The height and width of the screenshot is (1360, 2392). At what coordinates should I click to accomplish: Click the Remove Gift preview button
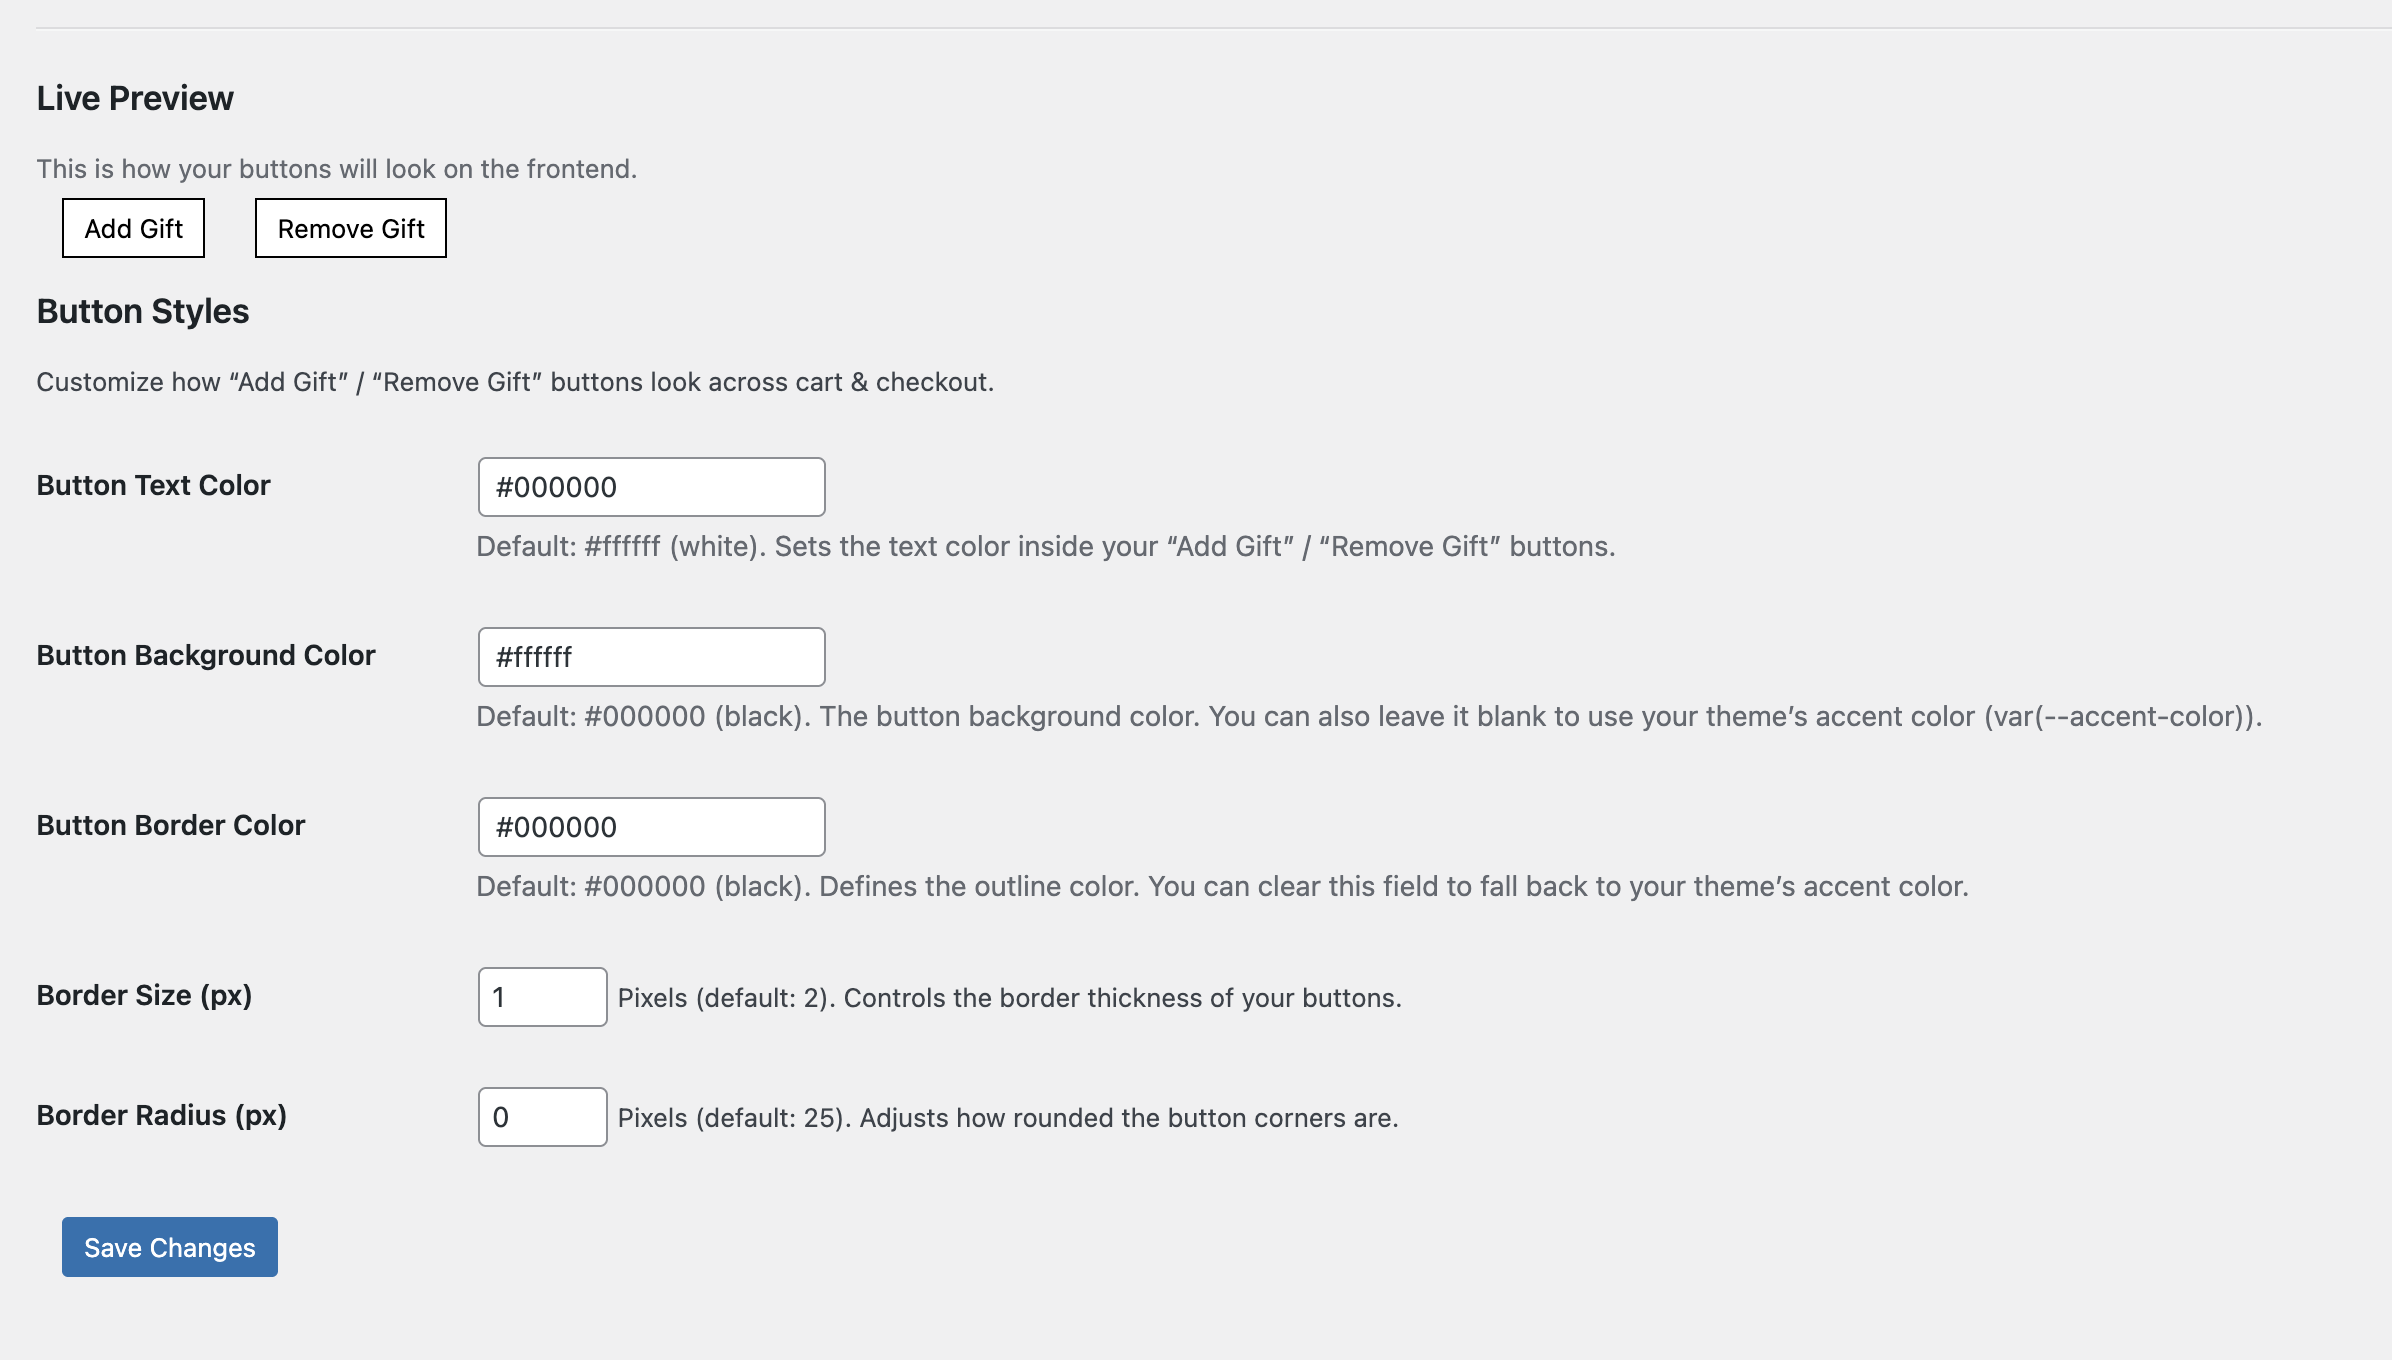(350, 228)
